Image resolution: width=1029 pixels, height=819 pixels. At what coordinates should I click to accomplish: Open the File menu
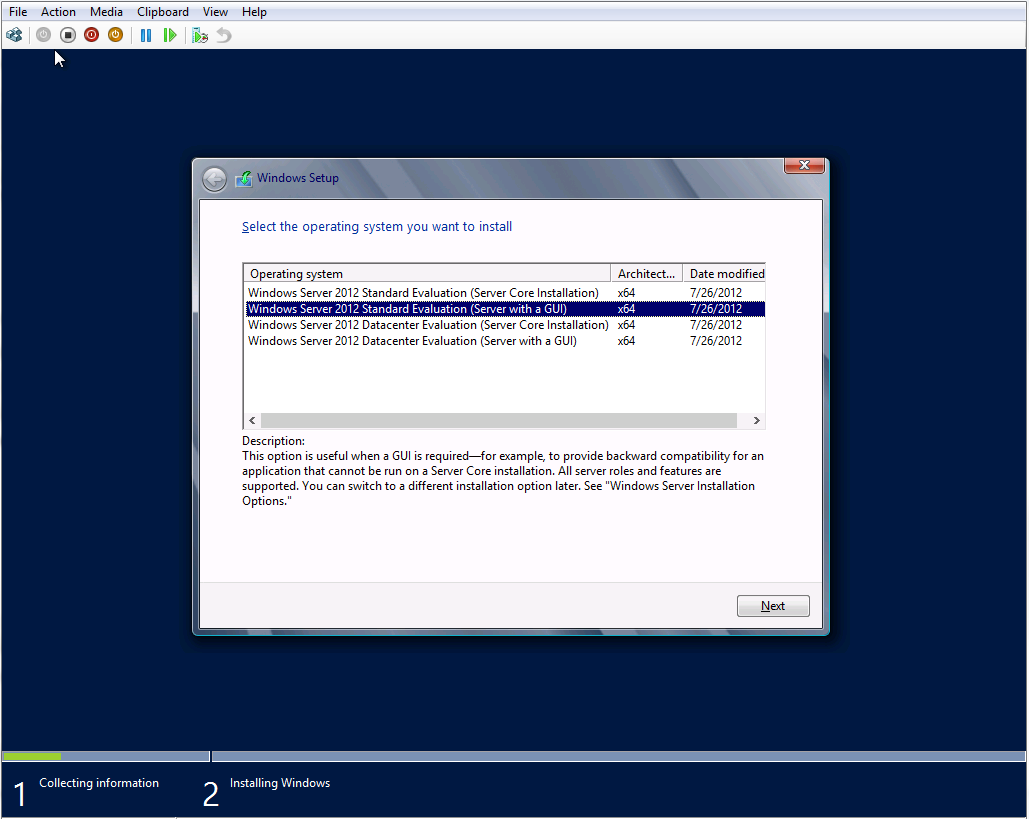18,12
